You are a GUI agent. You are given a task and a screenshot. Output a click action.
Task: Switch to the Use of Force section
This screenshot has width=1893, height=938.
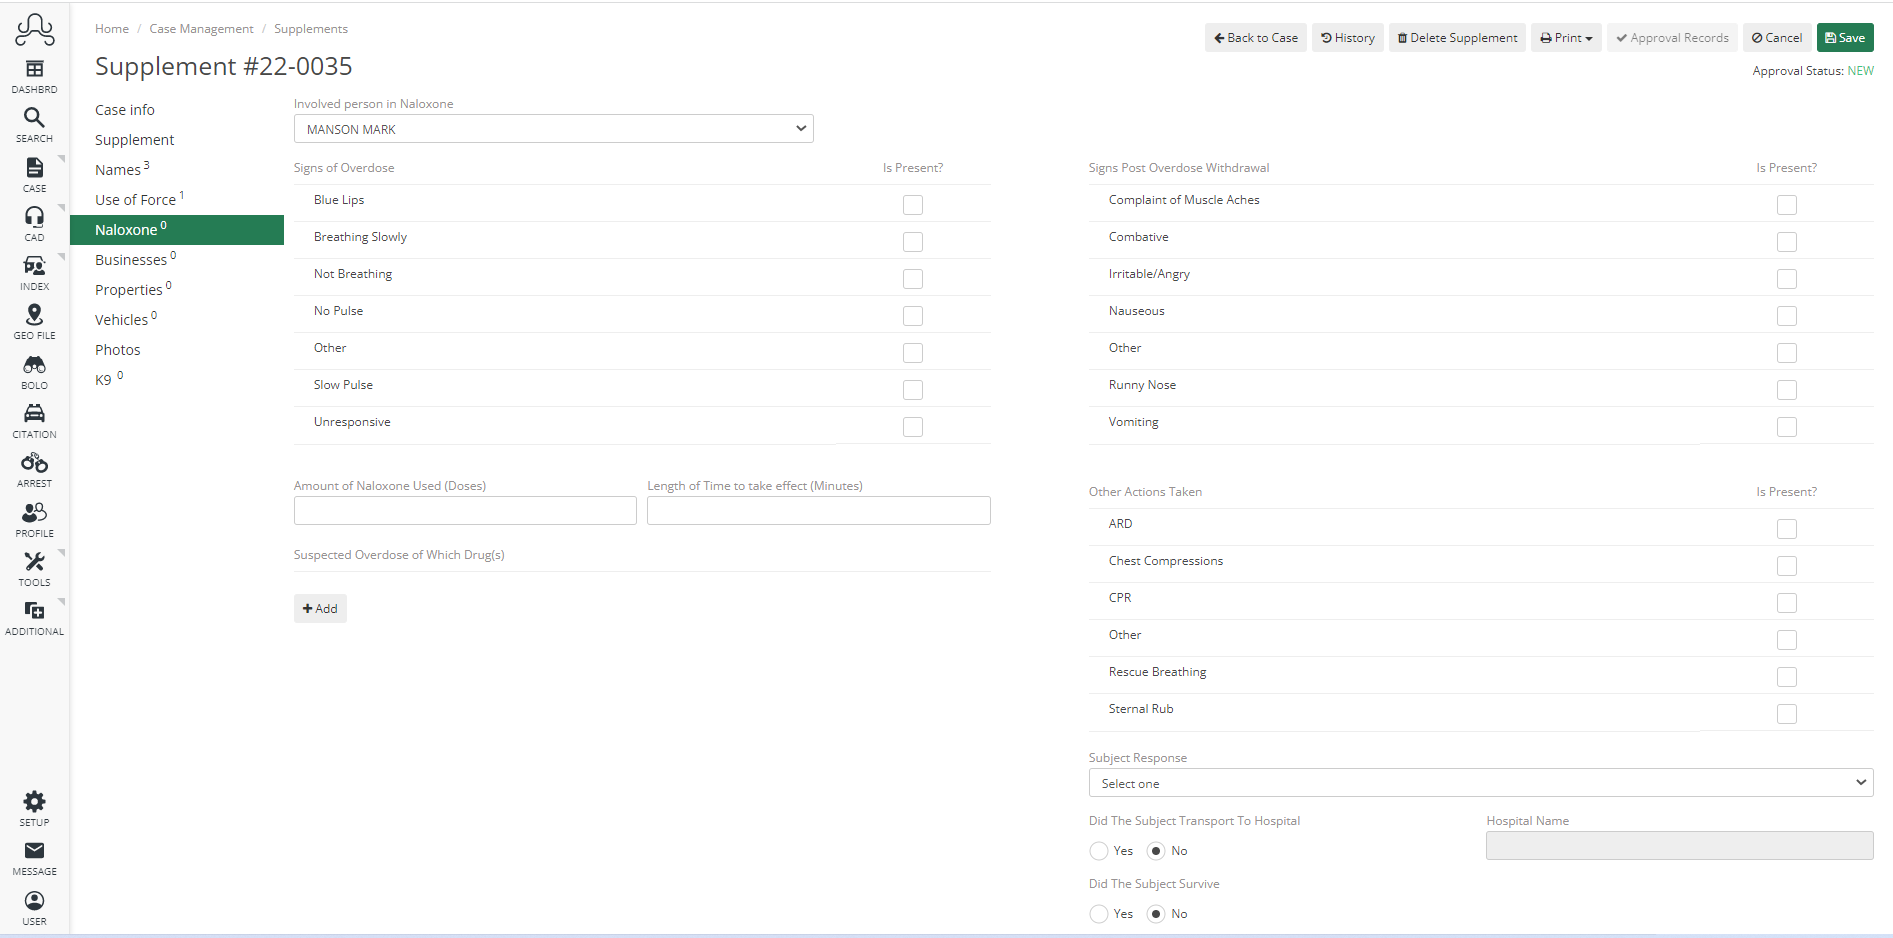tap(134, 199)
